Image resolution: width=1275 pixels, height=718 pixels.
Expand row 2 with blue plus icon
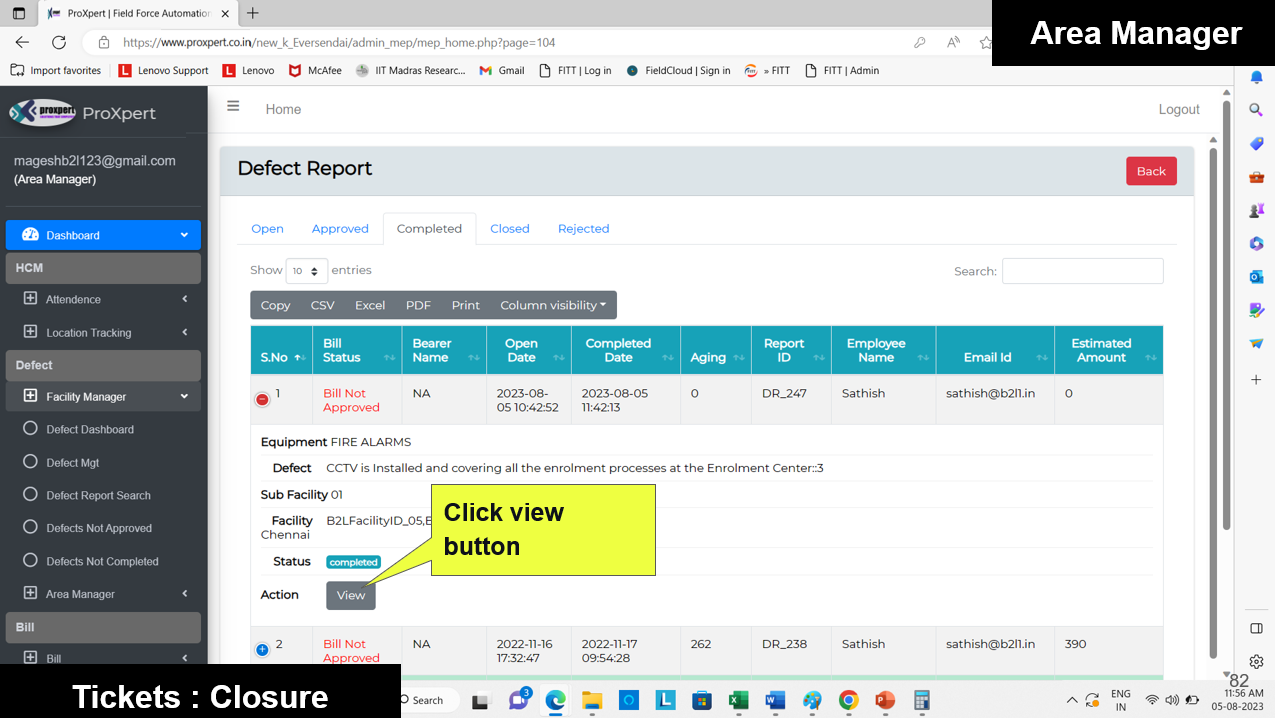[262, 649]
